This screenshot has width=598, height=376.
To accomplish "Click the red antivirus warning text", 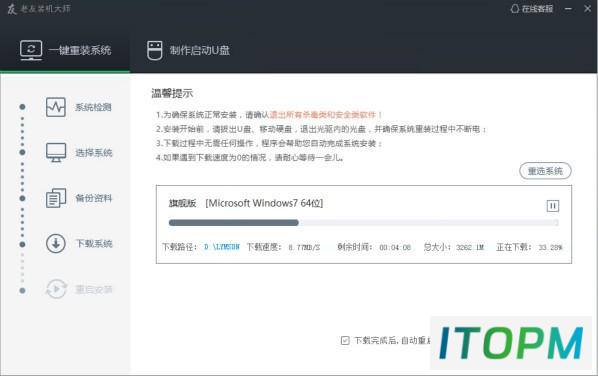I will (326, 114).
